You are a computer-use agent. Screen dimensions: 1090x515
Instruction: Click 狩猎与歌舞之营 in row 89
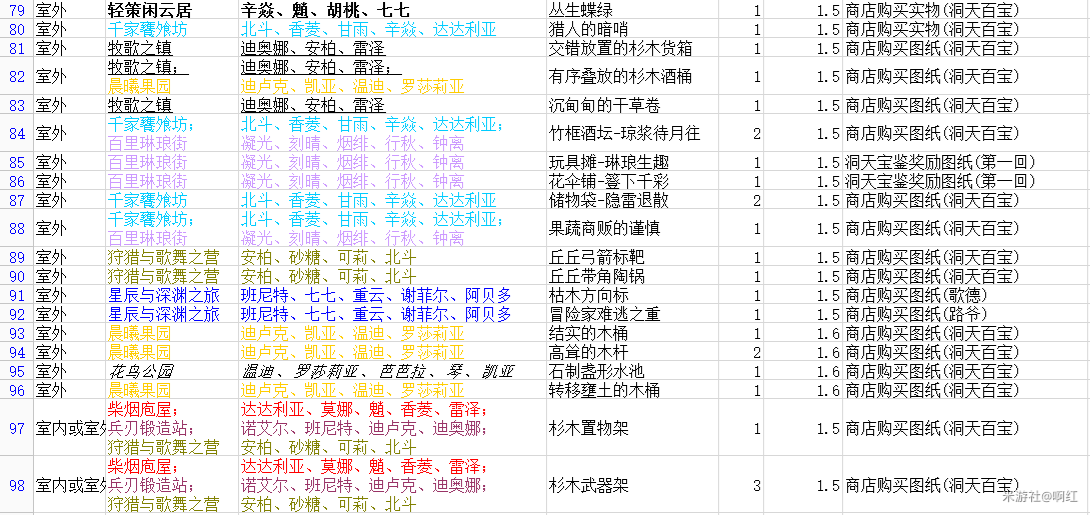coord(172,257)
